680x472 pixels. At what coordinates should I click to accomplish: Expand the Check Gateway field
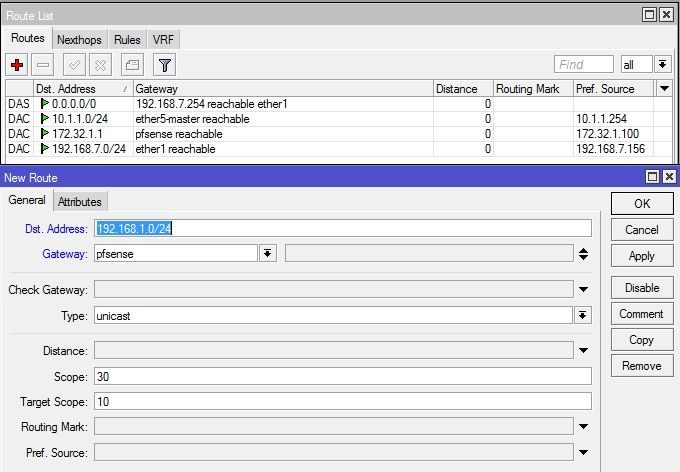pyautogui.click(x=583, y=289)
